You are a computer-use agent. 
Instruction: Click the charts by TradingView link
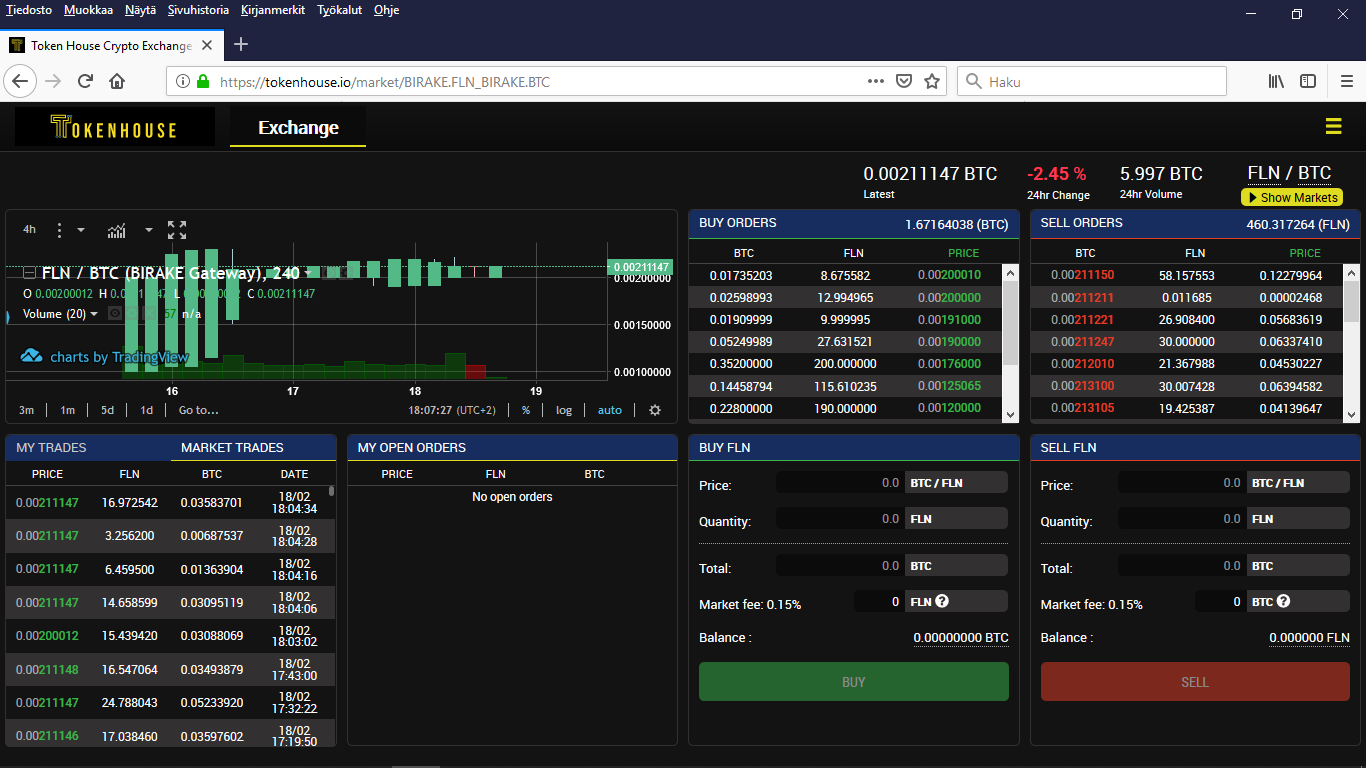[119, 357]
